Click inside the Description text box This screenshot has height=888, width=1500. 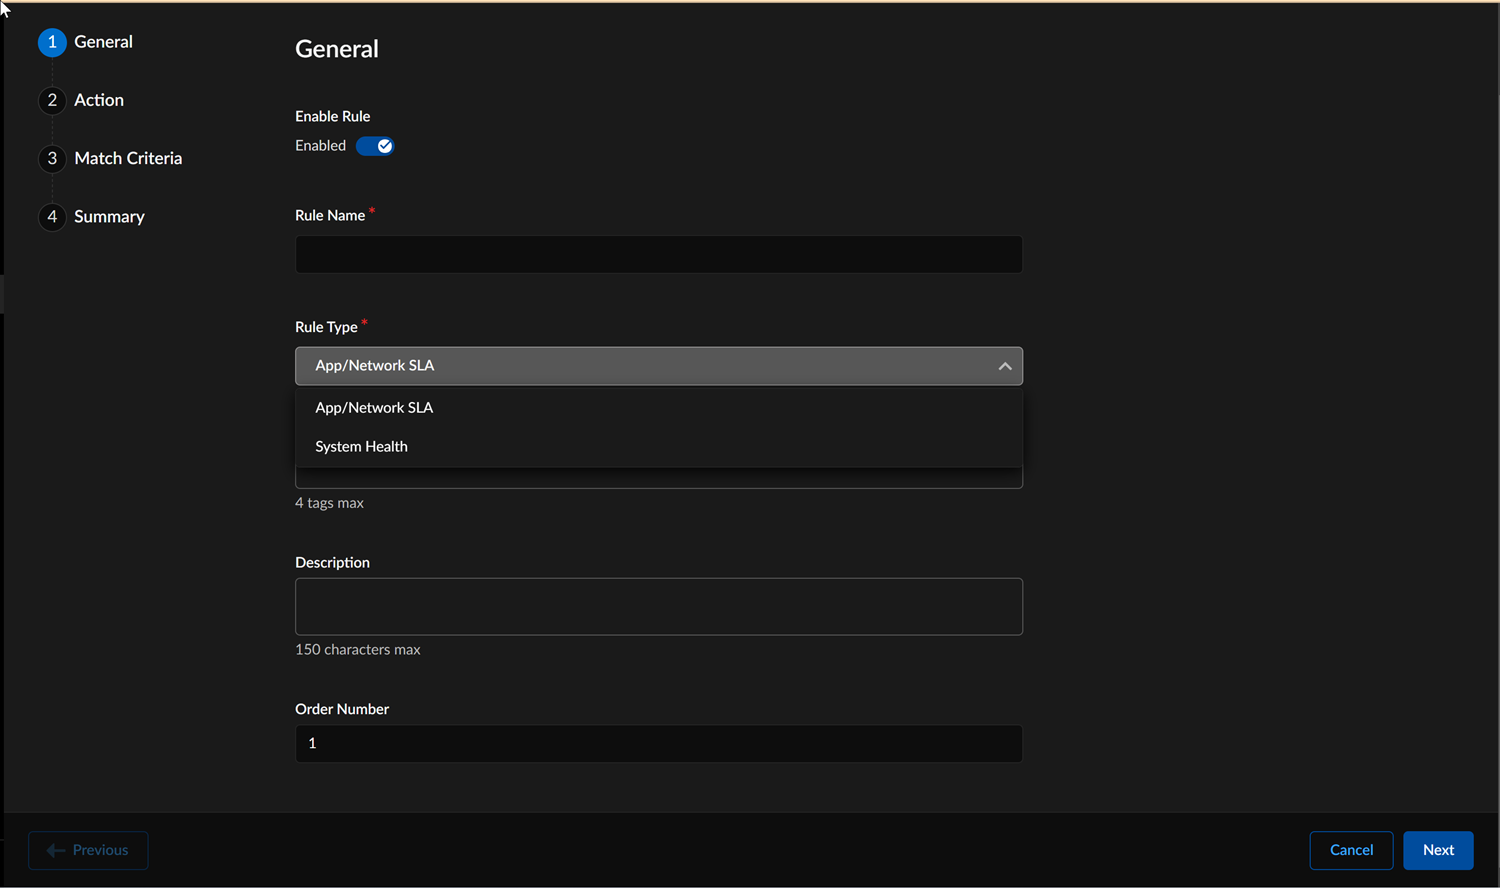pos(658,606)
